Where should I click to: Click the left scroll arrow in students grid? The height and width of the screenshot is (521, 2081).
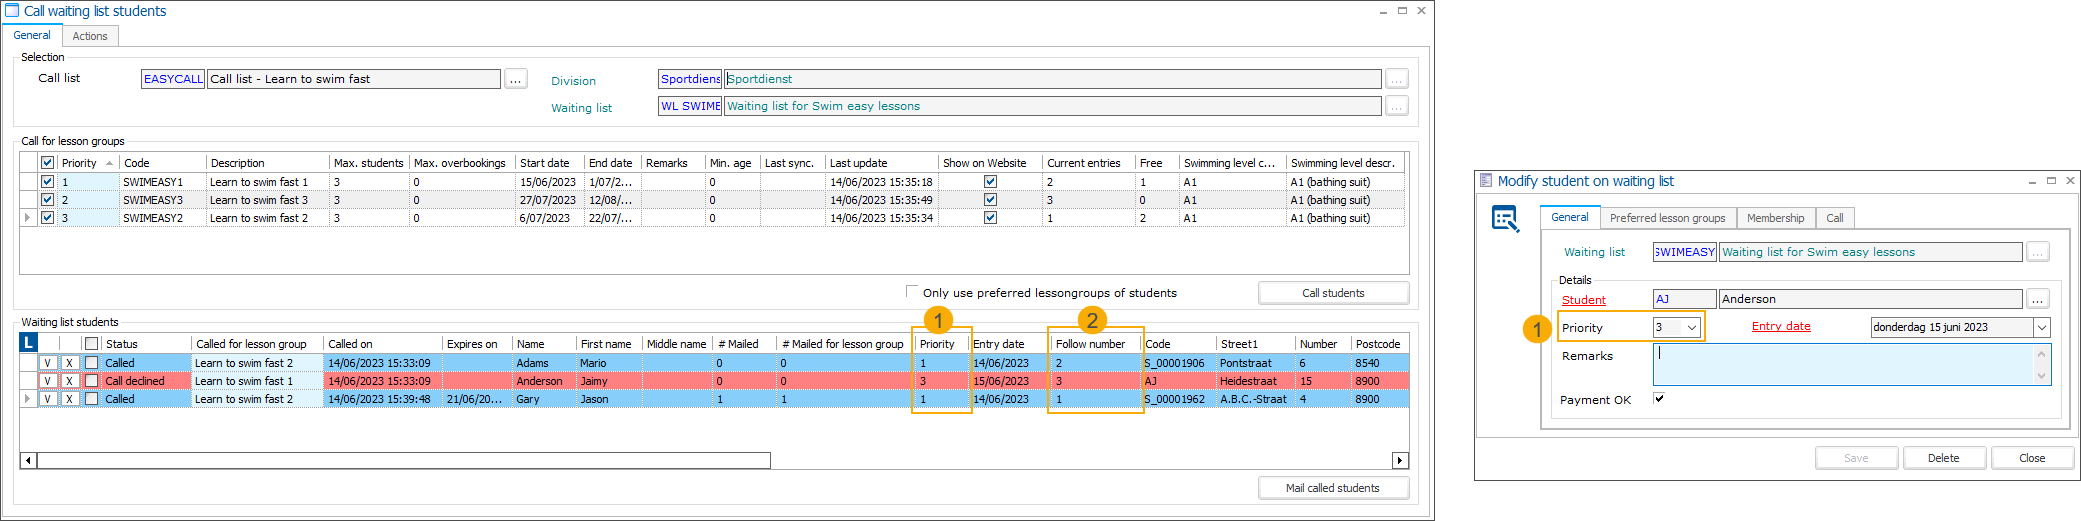(28, 461)
